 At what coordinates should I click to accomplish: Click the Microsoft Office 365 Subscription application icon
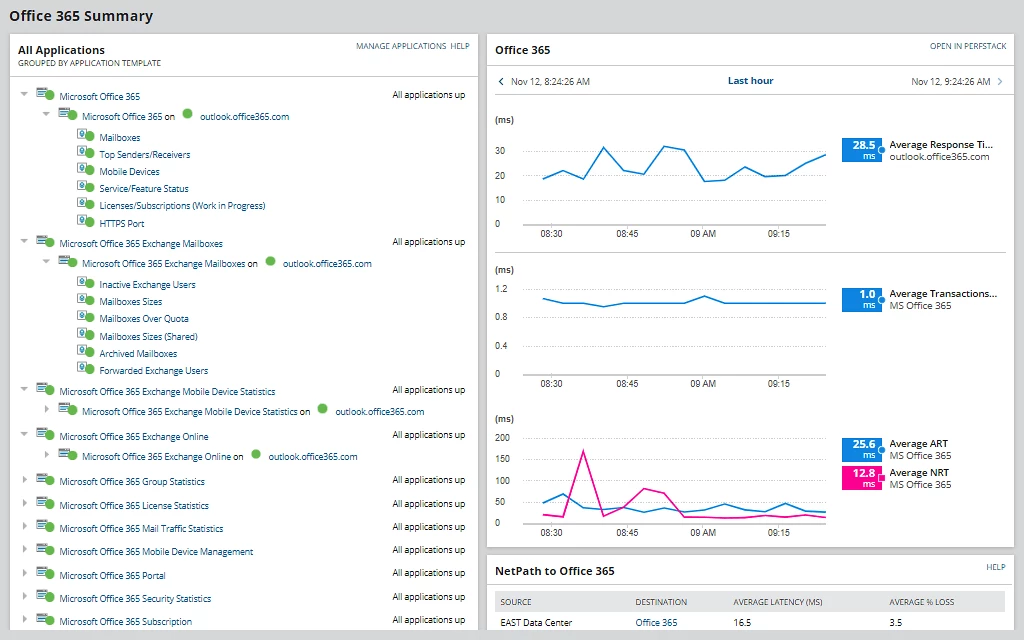[x=44, y=620]
